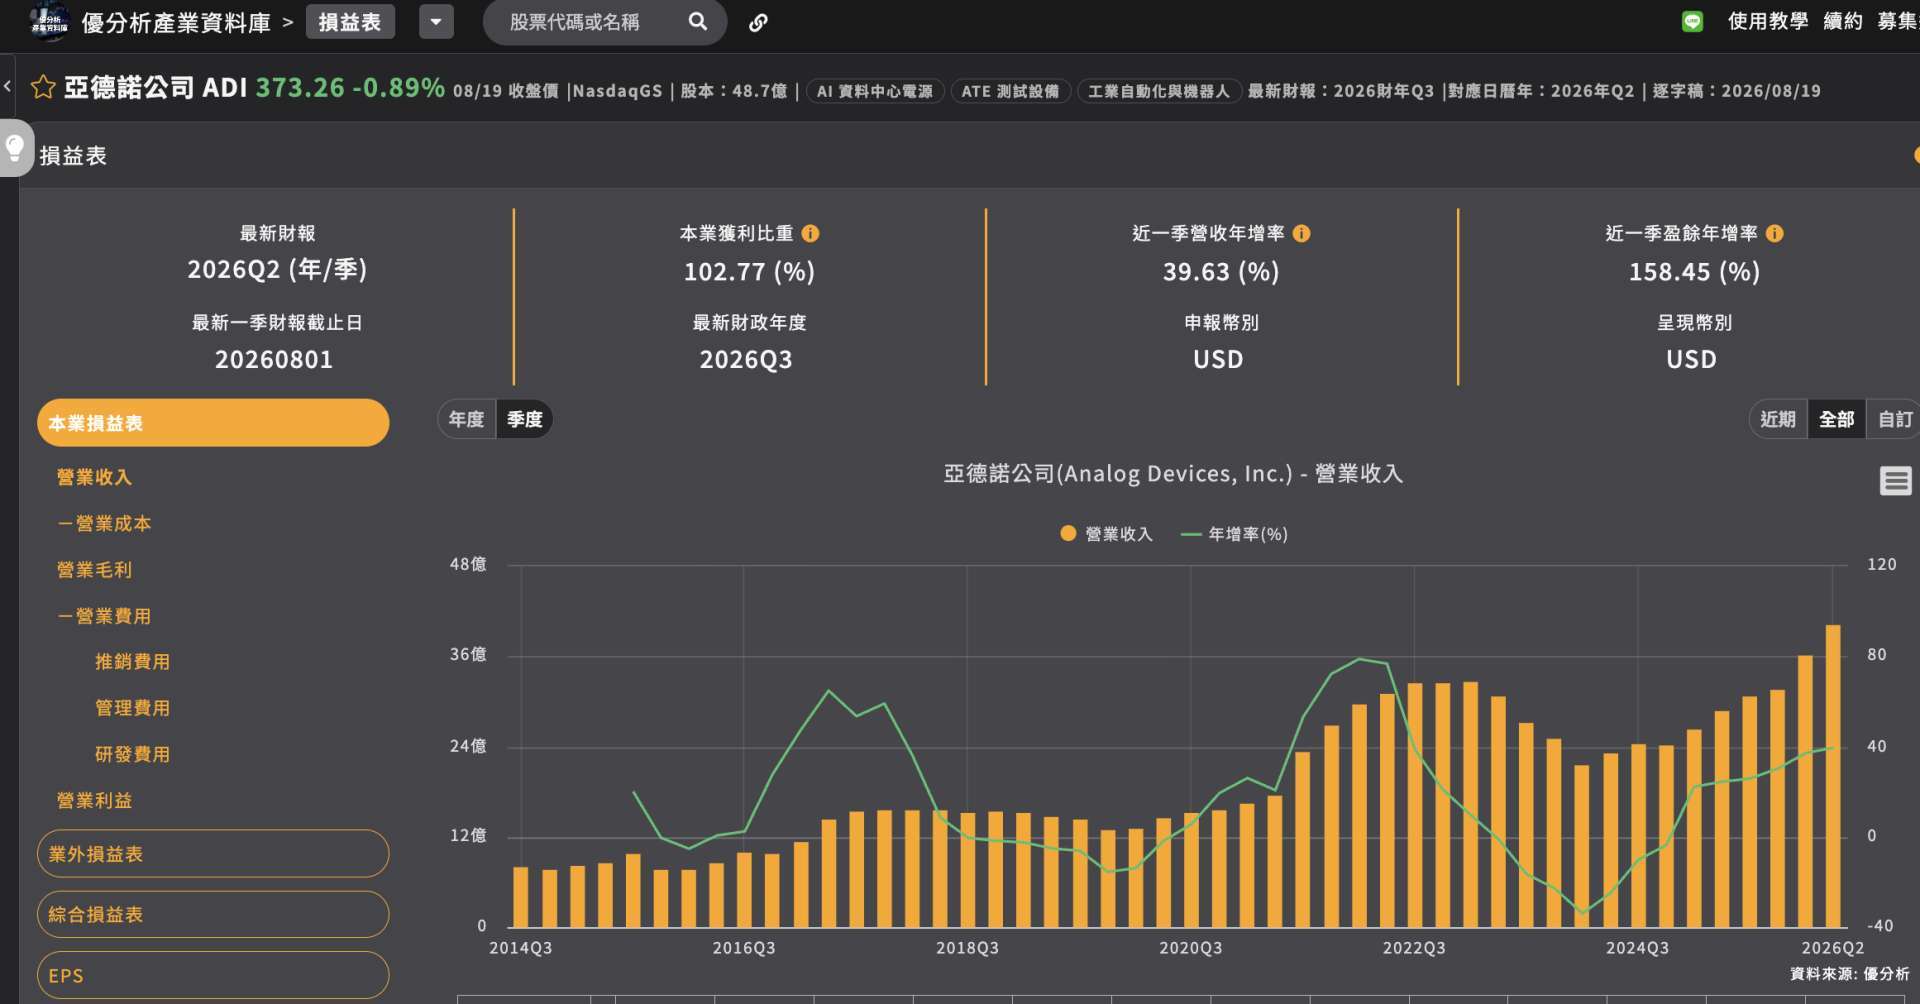Expand 綜合損益表 section
The height and width of the screenshot is (1004, 1920).
213,914
